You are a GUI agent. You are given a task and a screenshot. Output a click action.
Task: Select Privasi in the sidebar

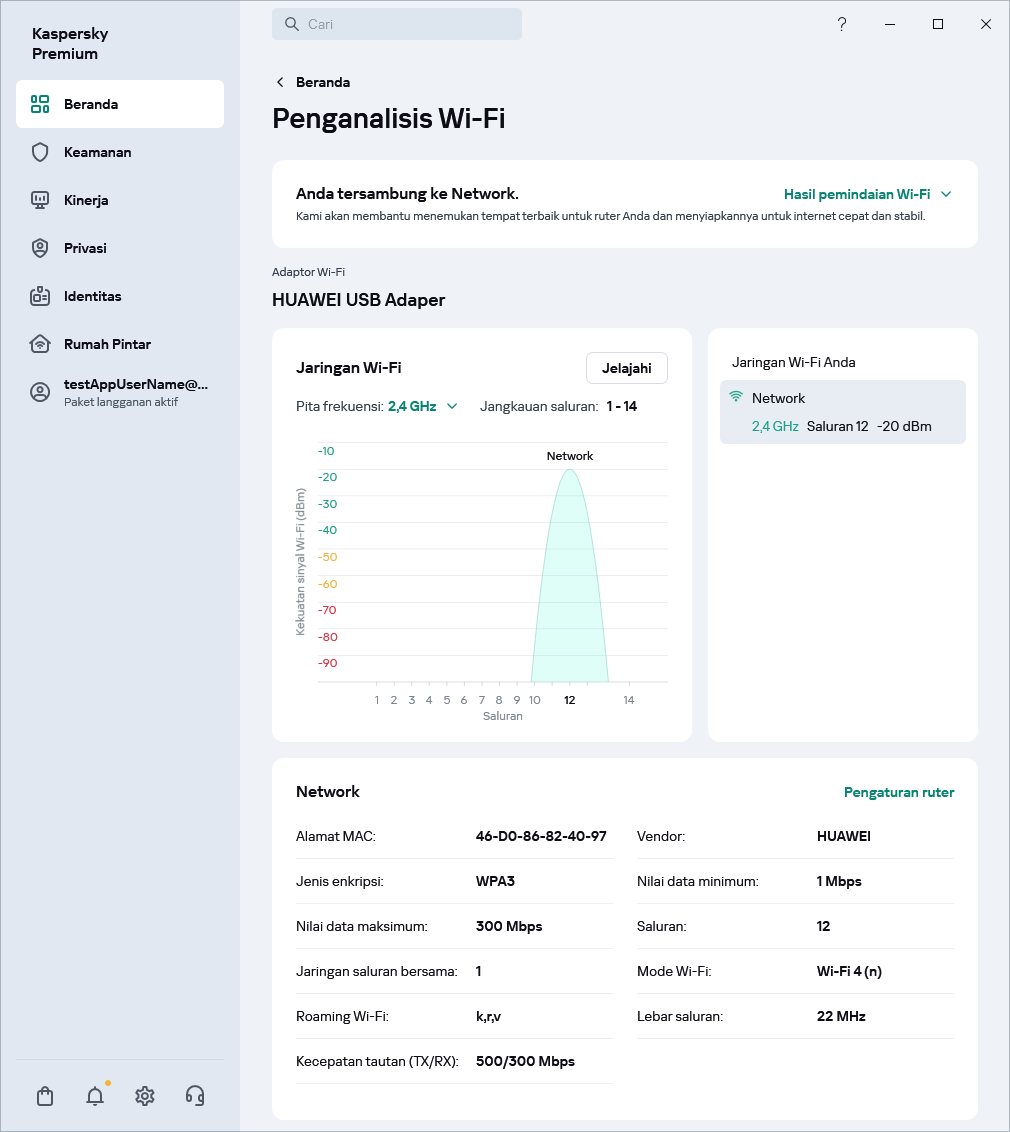(85, 248)
